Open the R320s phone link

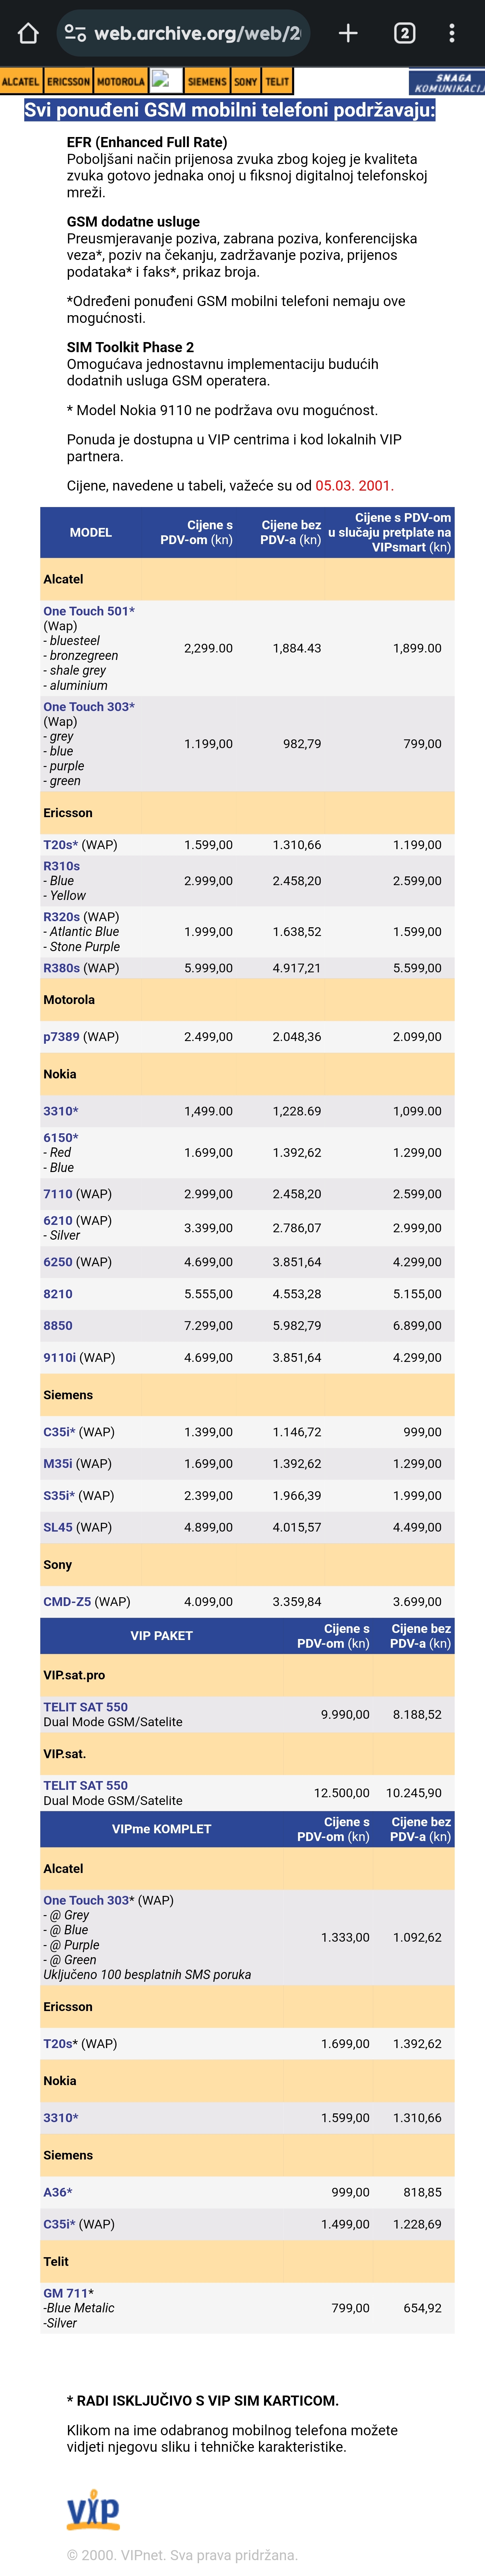[x=61, y=917]
